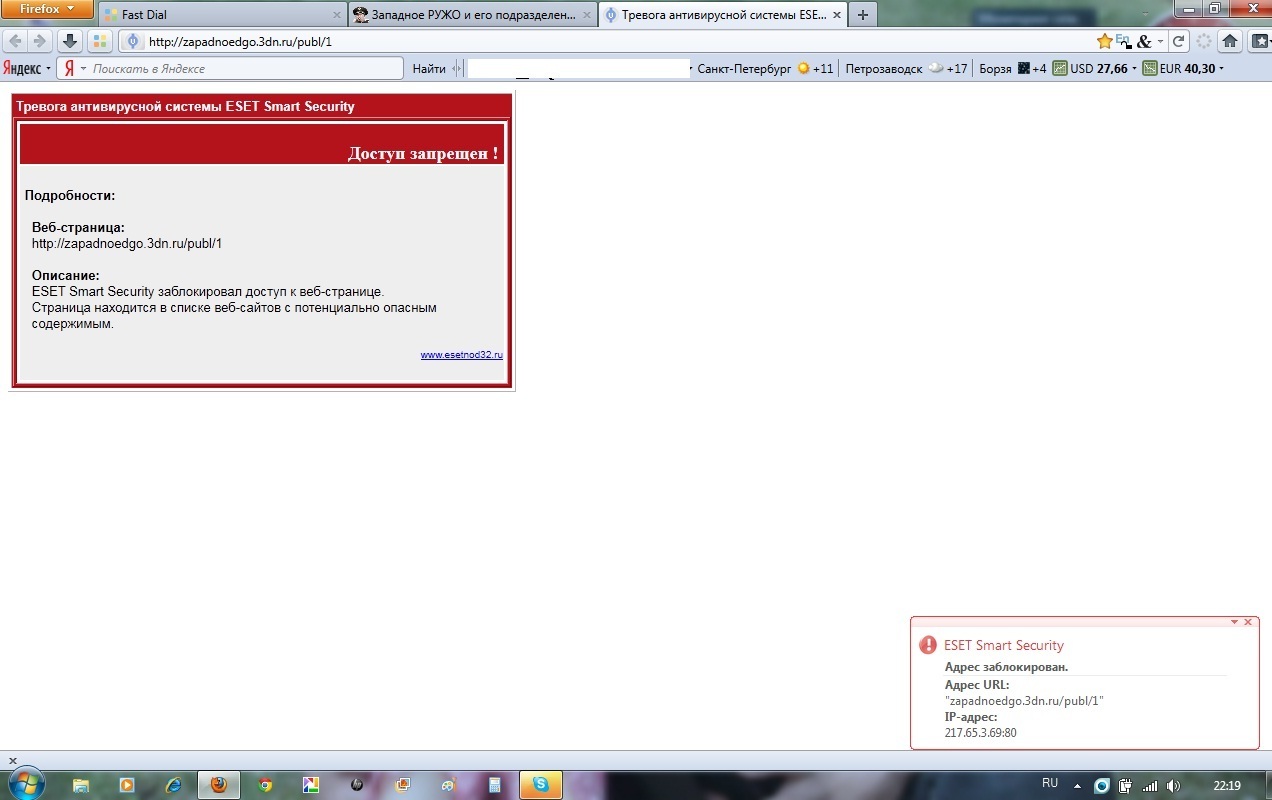
Task: Click the 22:19 system clock
Action: point(1227,786)
